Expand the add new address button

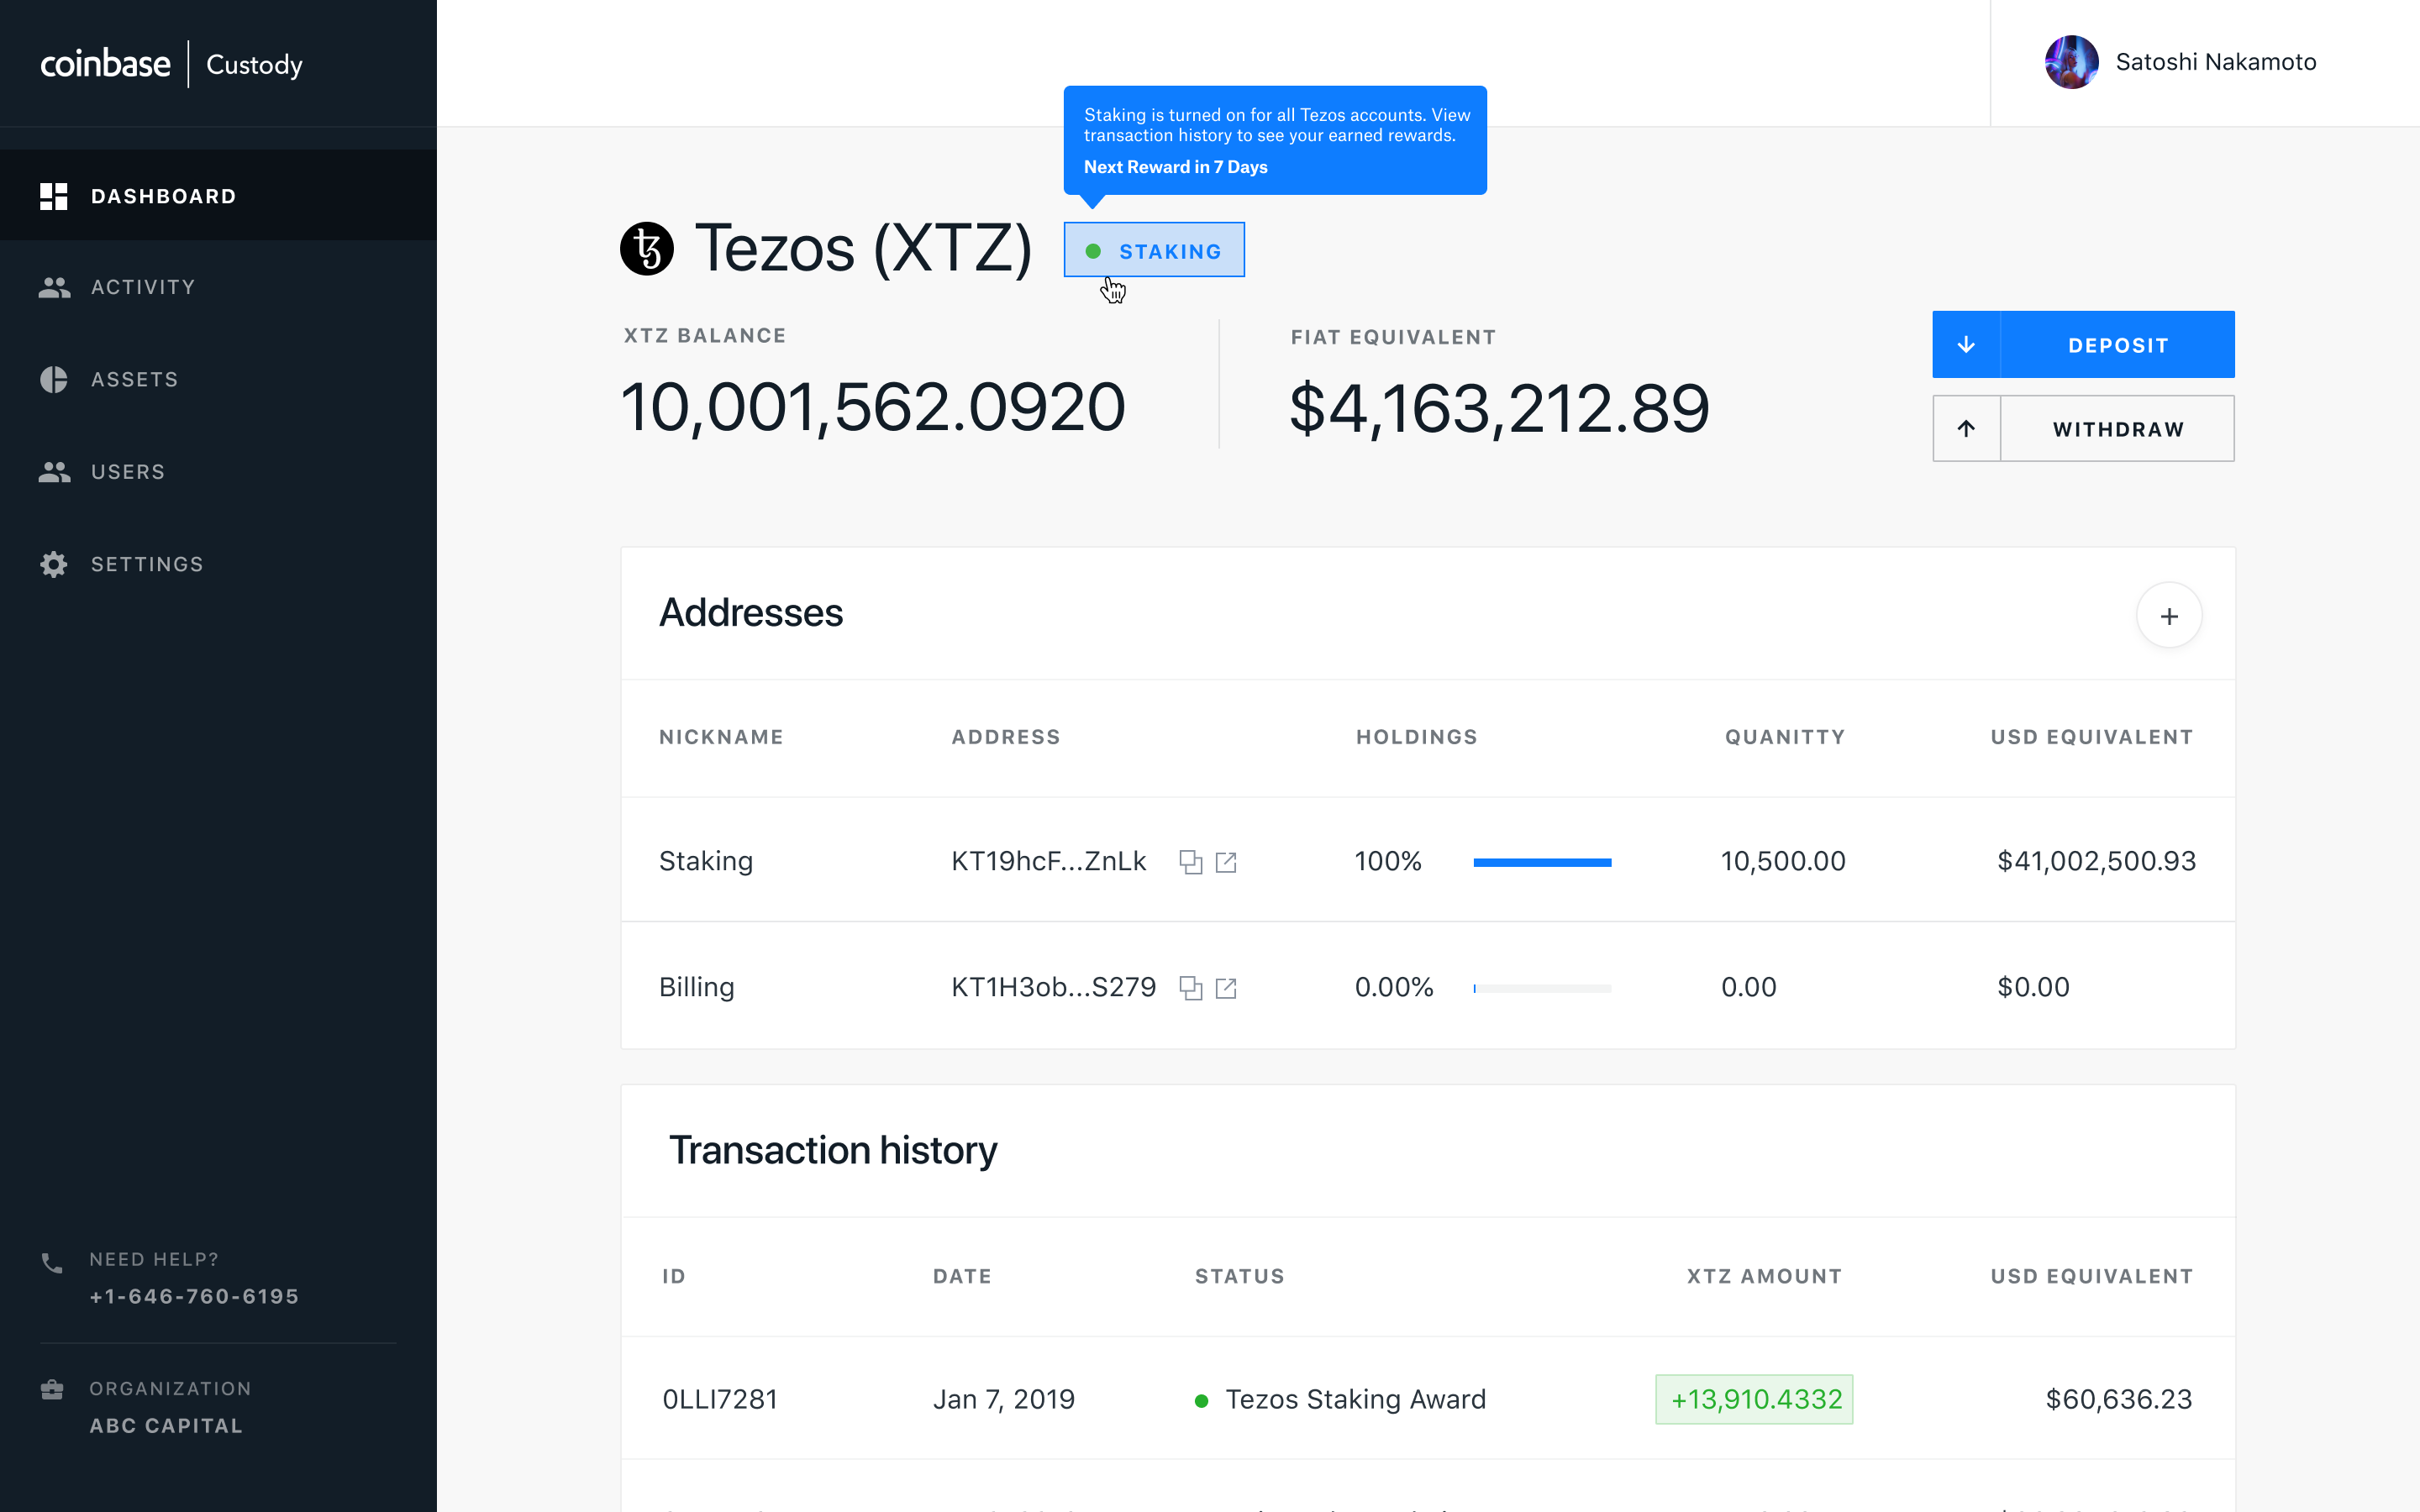2169,615
